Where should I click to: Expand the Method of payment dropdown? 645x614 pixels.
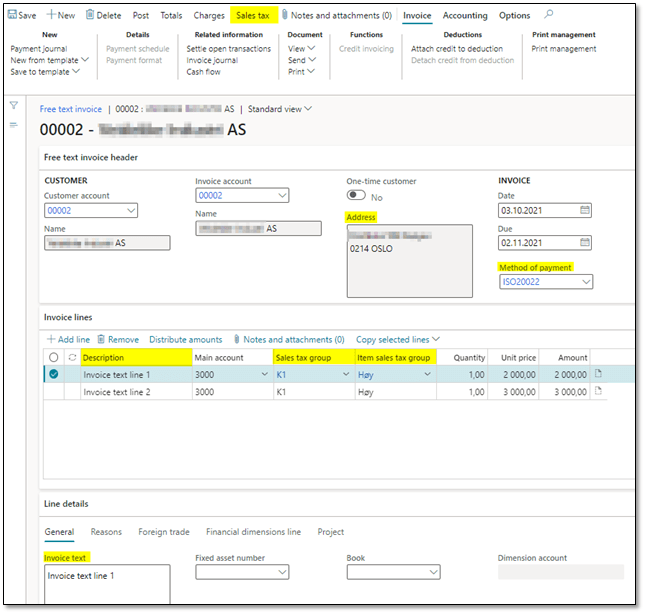(x=585, y=282)
